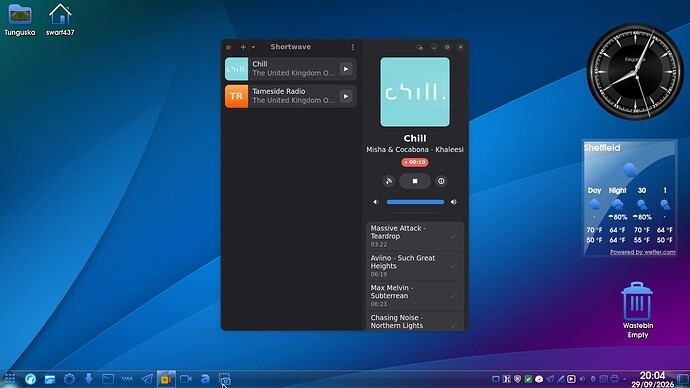Image resolution: width=690 pixels, height=388 pixels.
Task: Expand hidden system tray icons arrow
Action: (624, 379)
